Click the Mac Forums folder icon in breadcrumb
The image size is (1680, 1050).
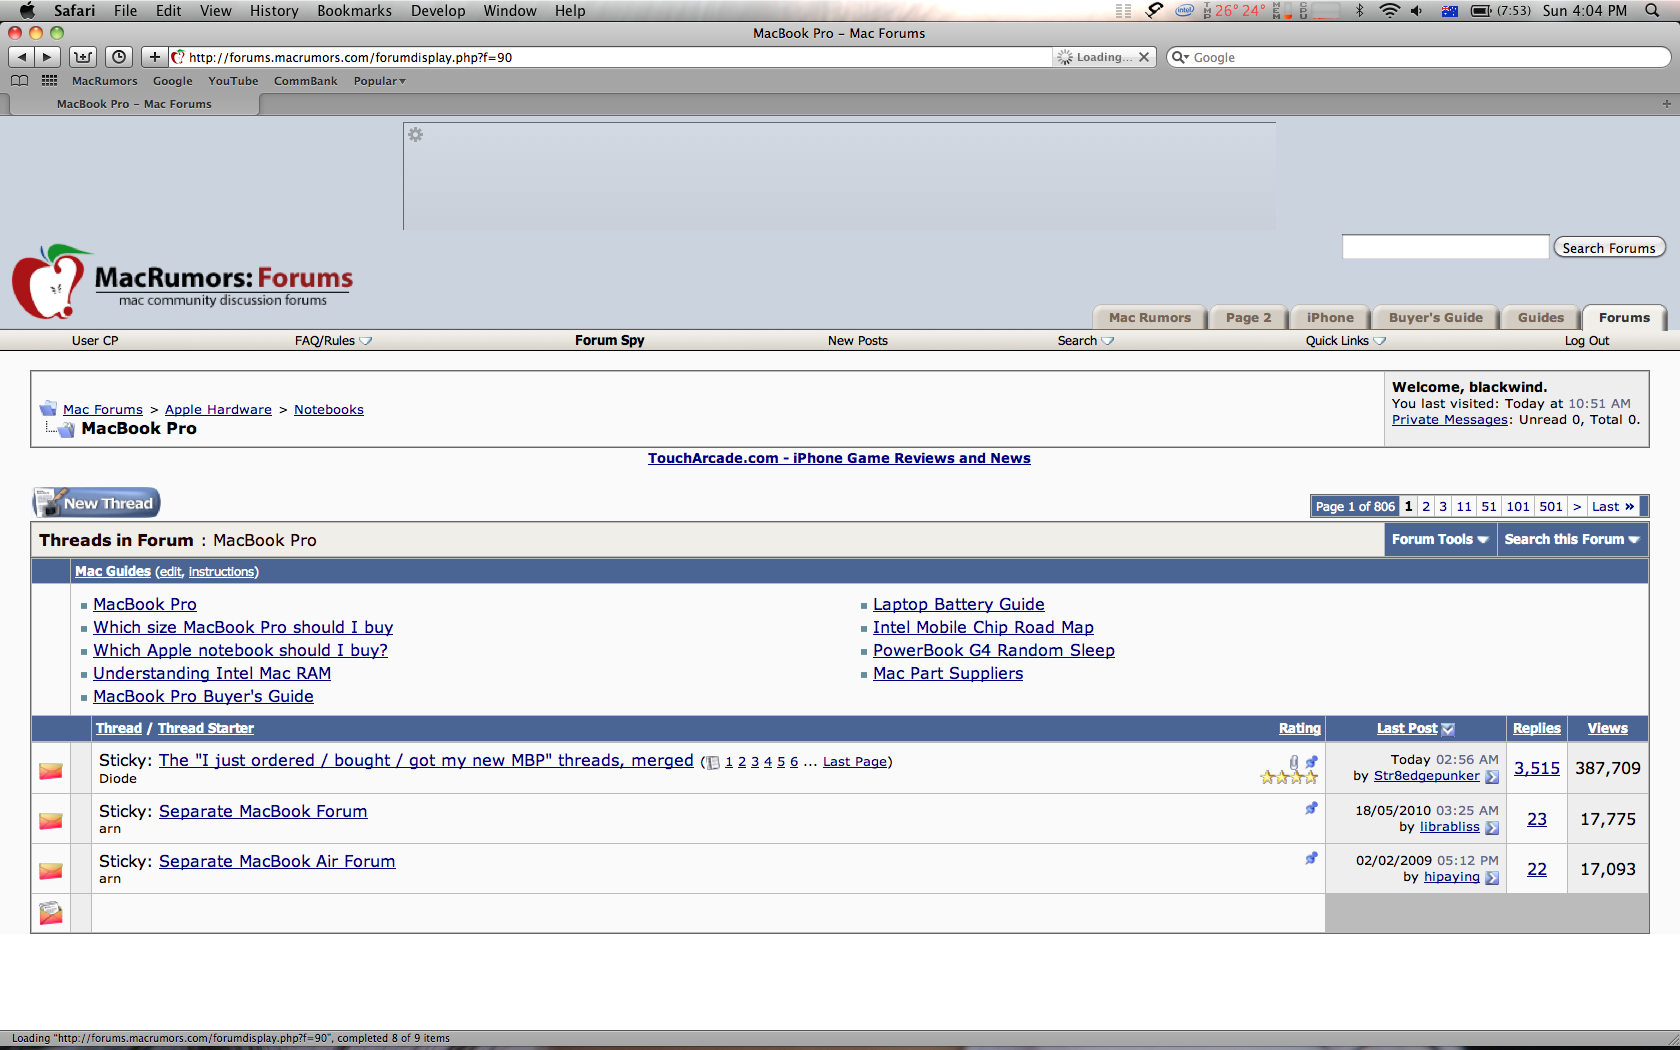point(48,408)
